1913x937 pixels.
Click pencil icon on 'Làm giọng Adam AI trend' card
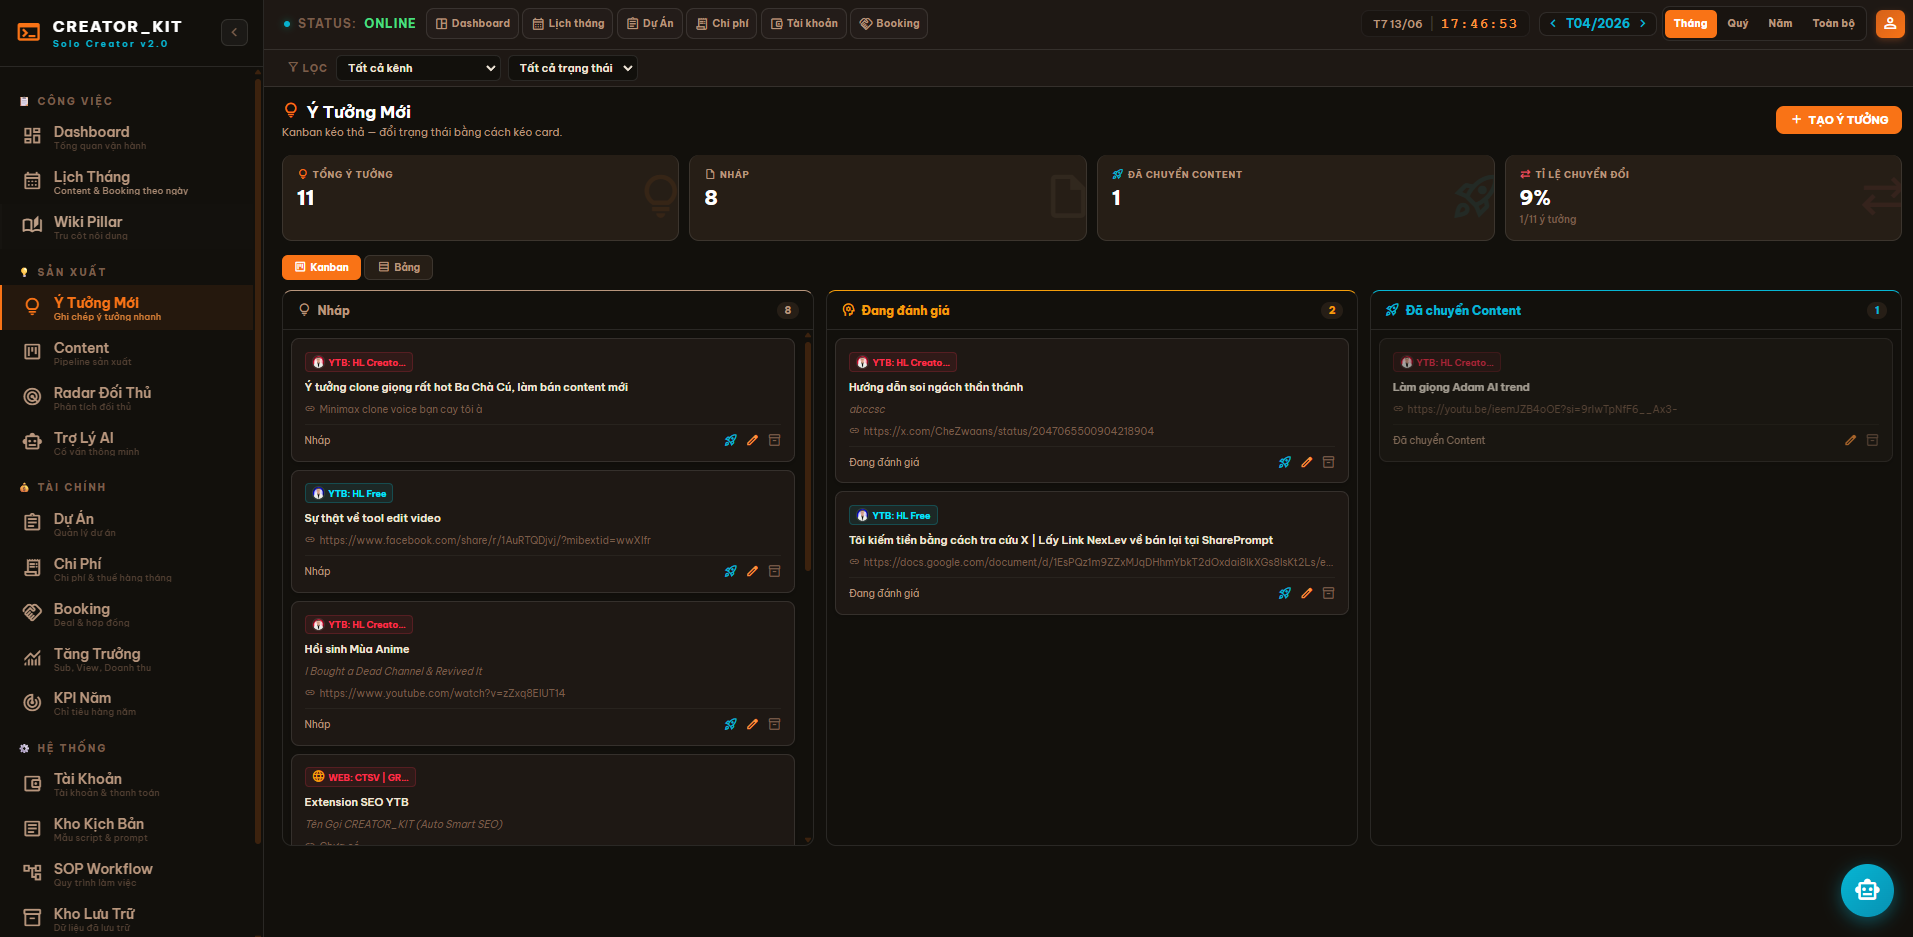1850,440
